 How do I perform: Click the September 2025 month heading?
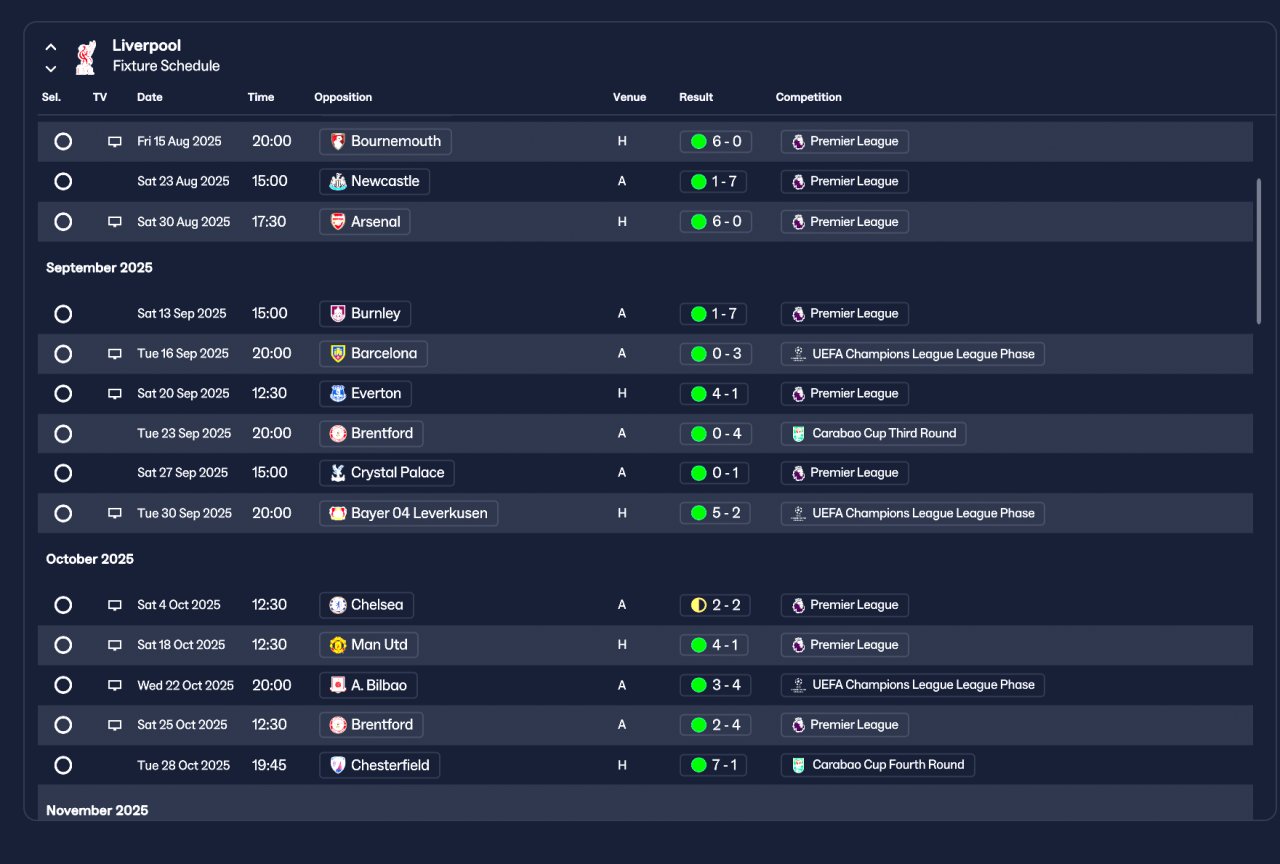point(99,268)
